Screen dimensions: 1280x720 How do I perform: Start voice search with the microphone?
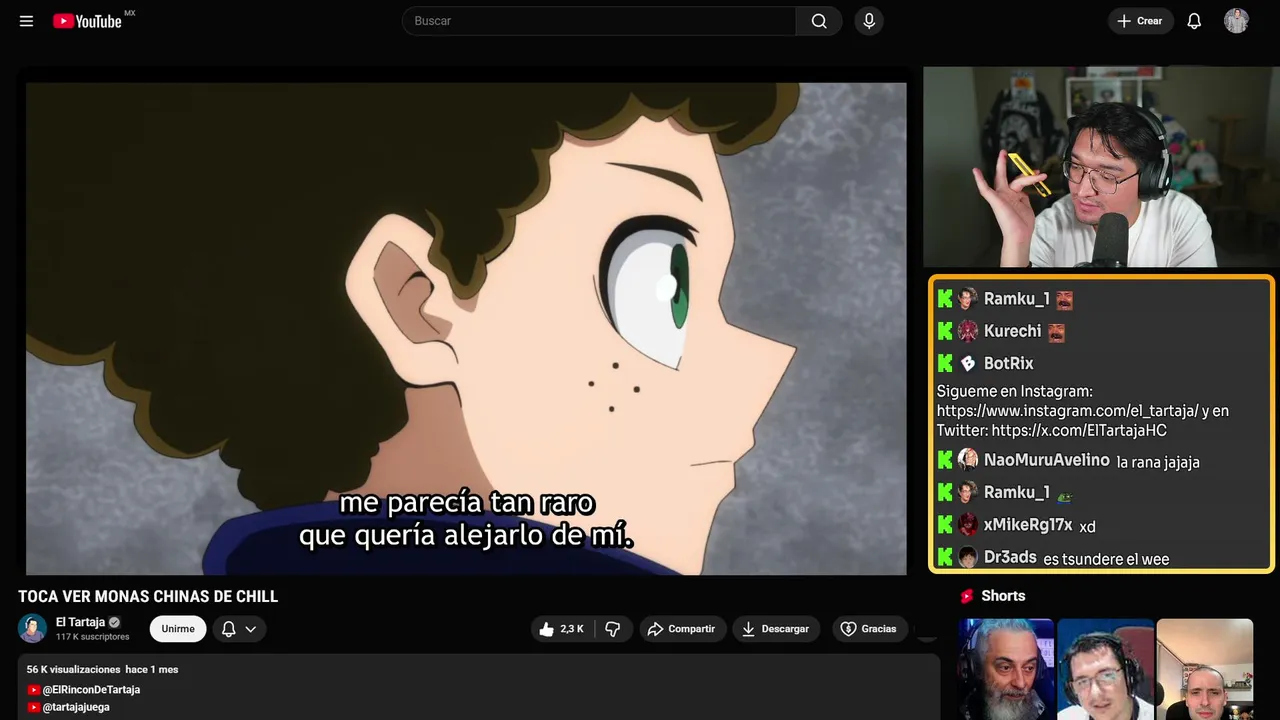click(869, 21)
